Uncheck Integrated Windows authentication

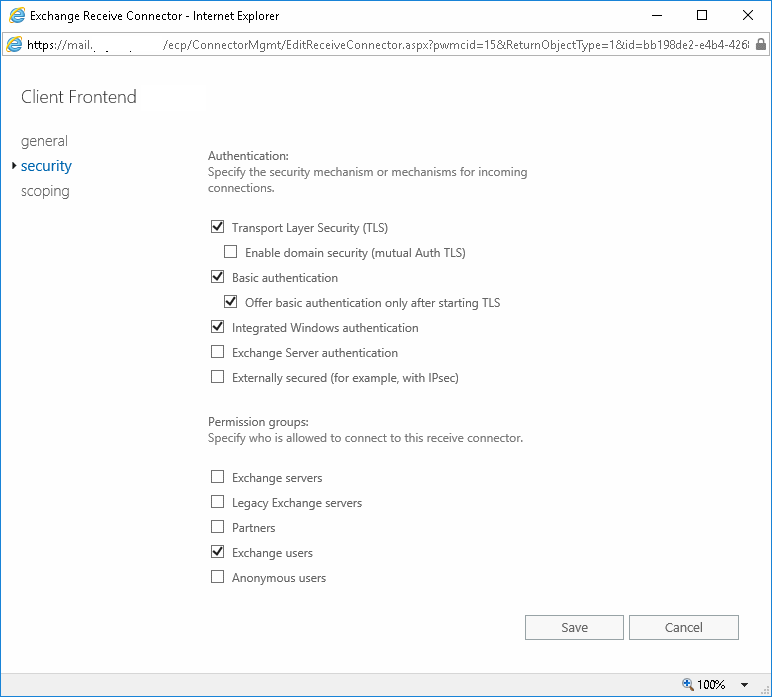(218, 327)
